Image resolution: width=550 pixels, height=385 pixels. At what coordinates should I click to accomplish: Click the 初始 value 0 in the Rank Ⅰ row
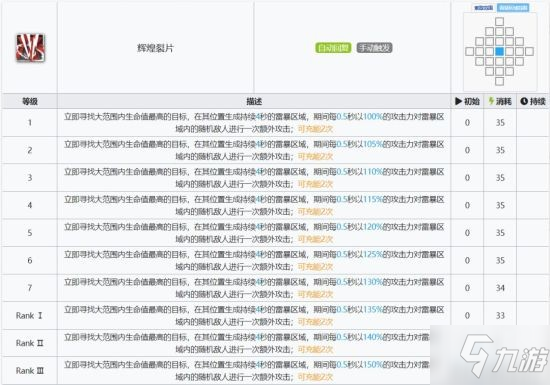pos(467,316)
